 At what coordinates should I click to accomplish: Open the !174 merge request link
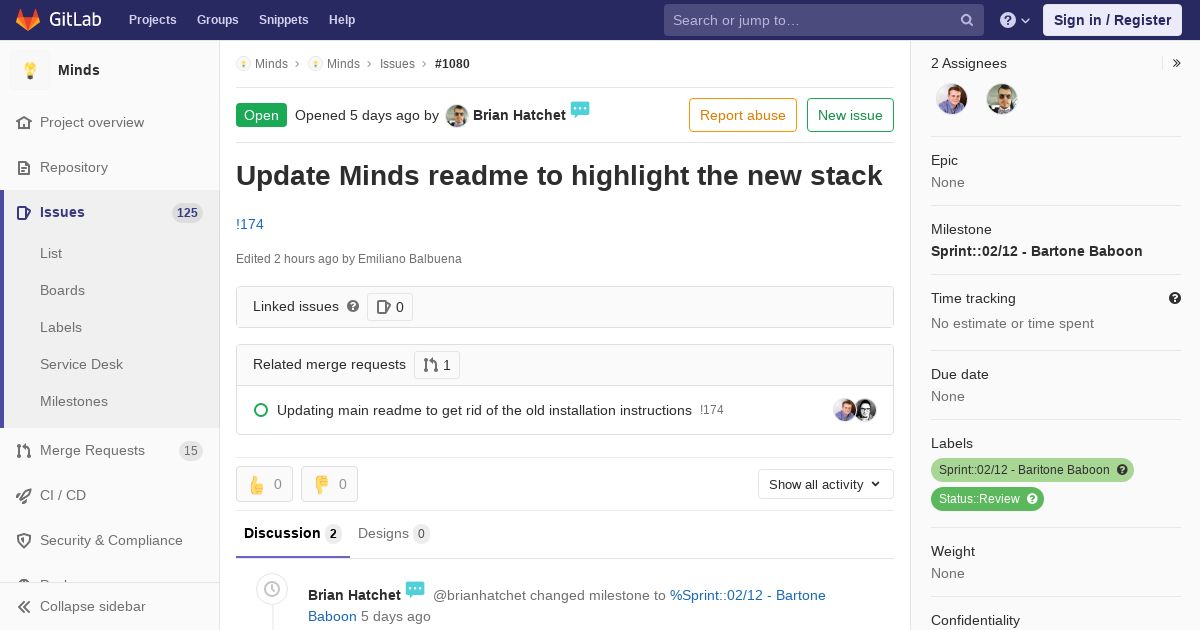250,224
